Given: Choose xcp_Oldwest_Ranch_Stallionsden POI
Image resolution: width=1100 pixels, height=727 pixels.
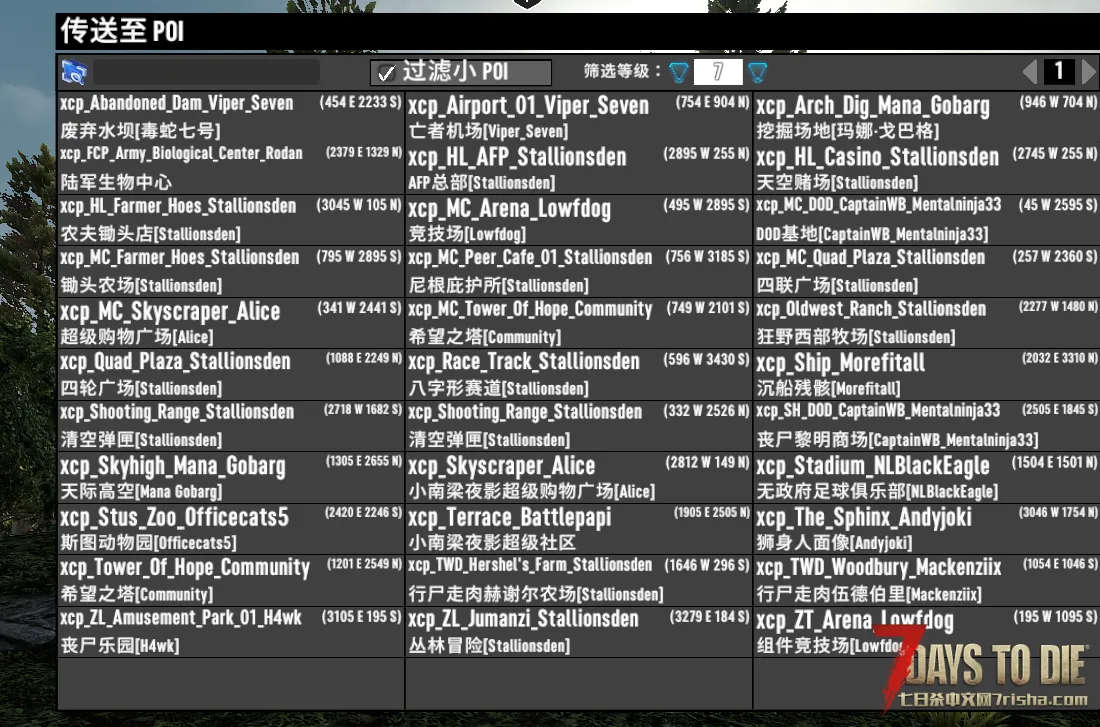Looking at the screenshot, I should point(927,324).
